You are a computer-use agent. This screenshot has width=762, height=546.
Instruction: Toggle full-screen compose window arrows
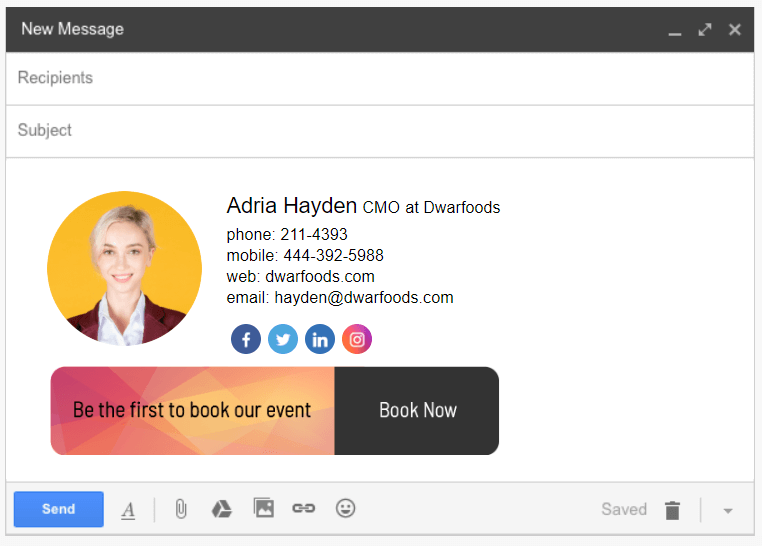click(x=705, y=30)
